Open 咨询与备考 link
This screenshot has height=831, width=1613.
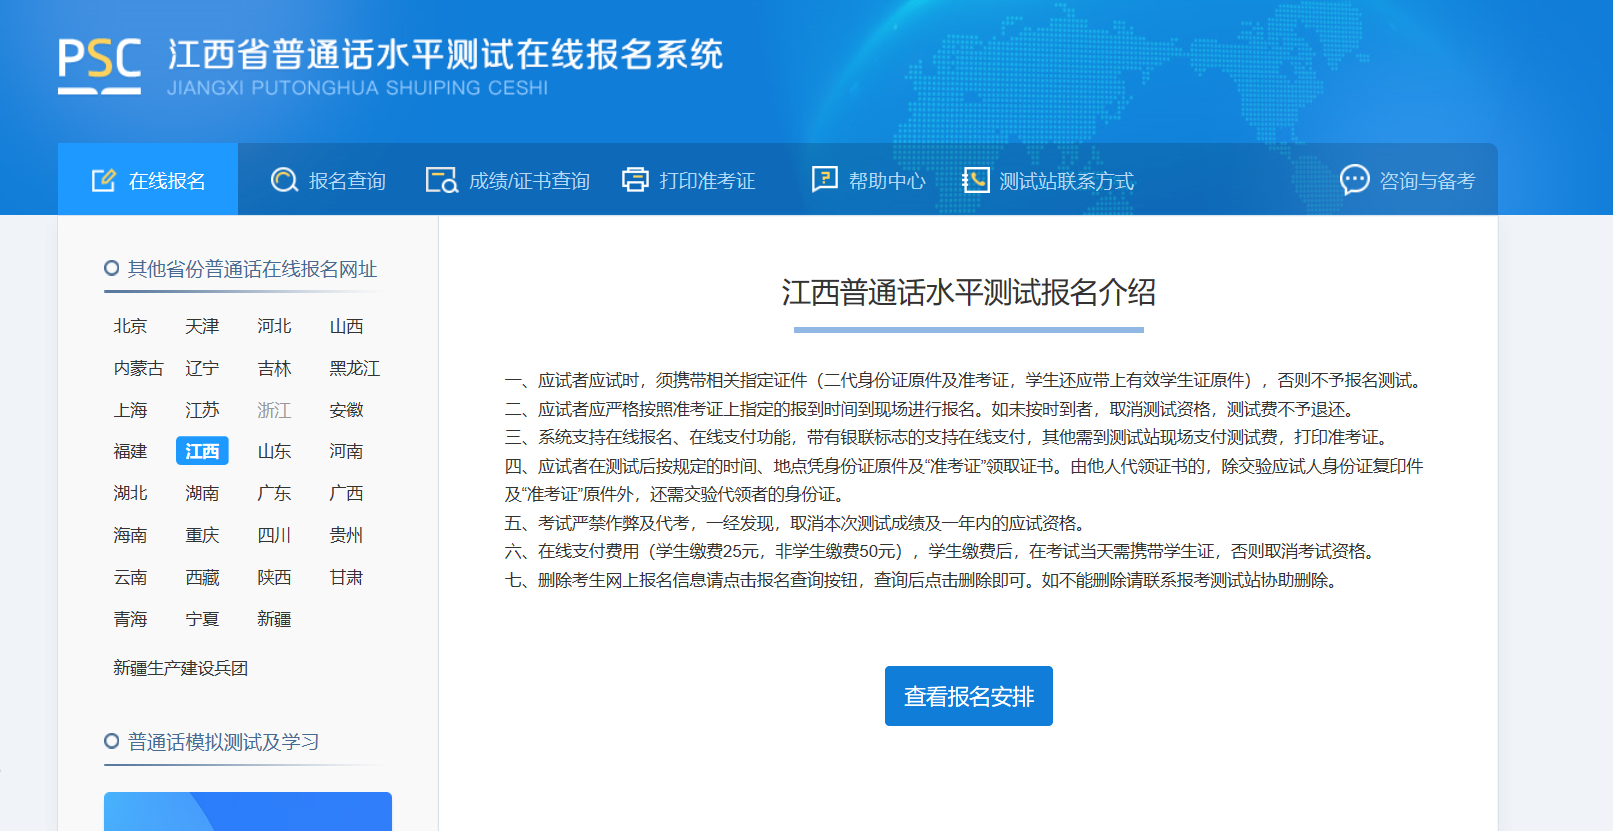1408,180
